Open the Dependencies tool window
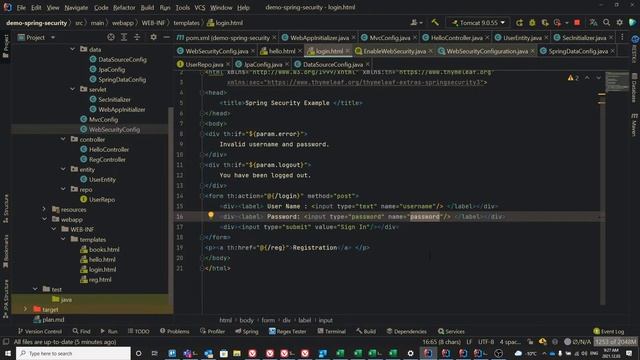 407,331
